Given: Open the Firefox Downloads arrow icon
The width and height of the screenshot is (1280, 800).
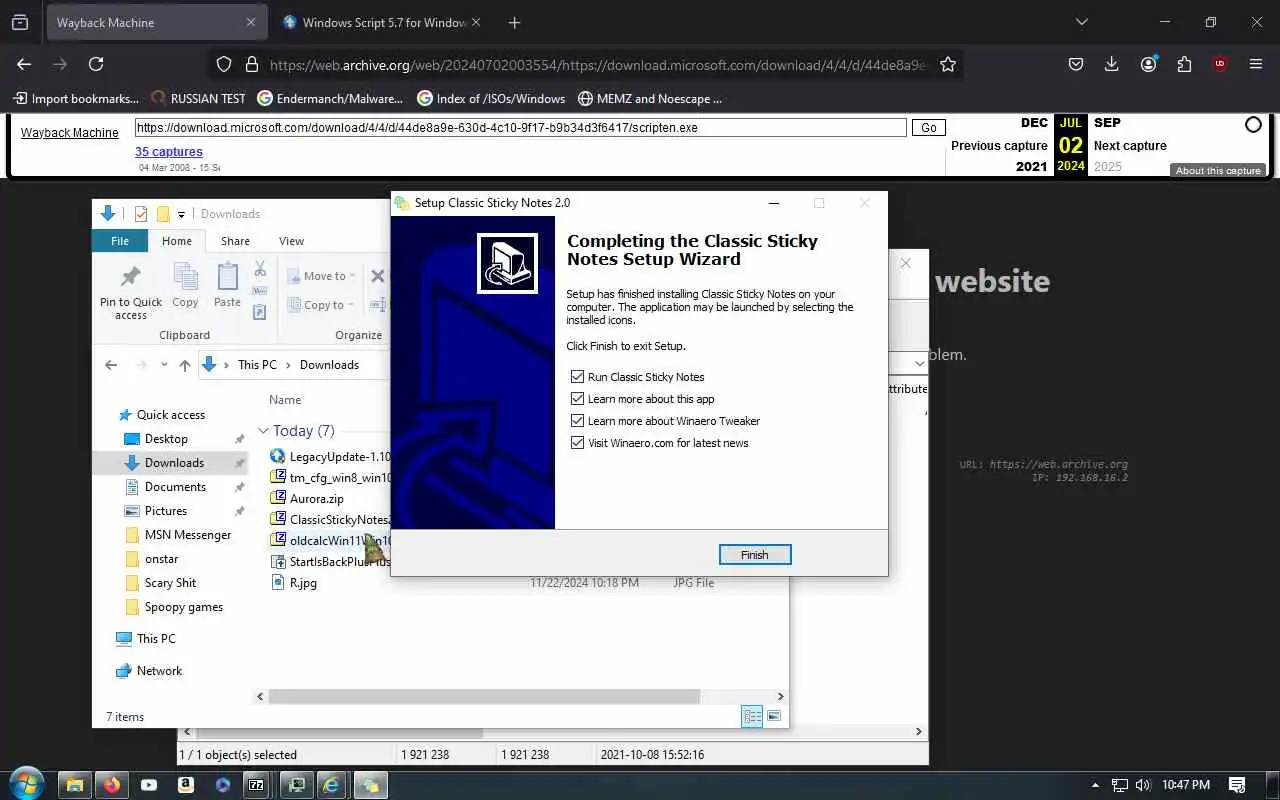Looking at the screenshot, I should [x=1112, y=64].
